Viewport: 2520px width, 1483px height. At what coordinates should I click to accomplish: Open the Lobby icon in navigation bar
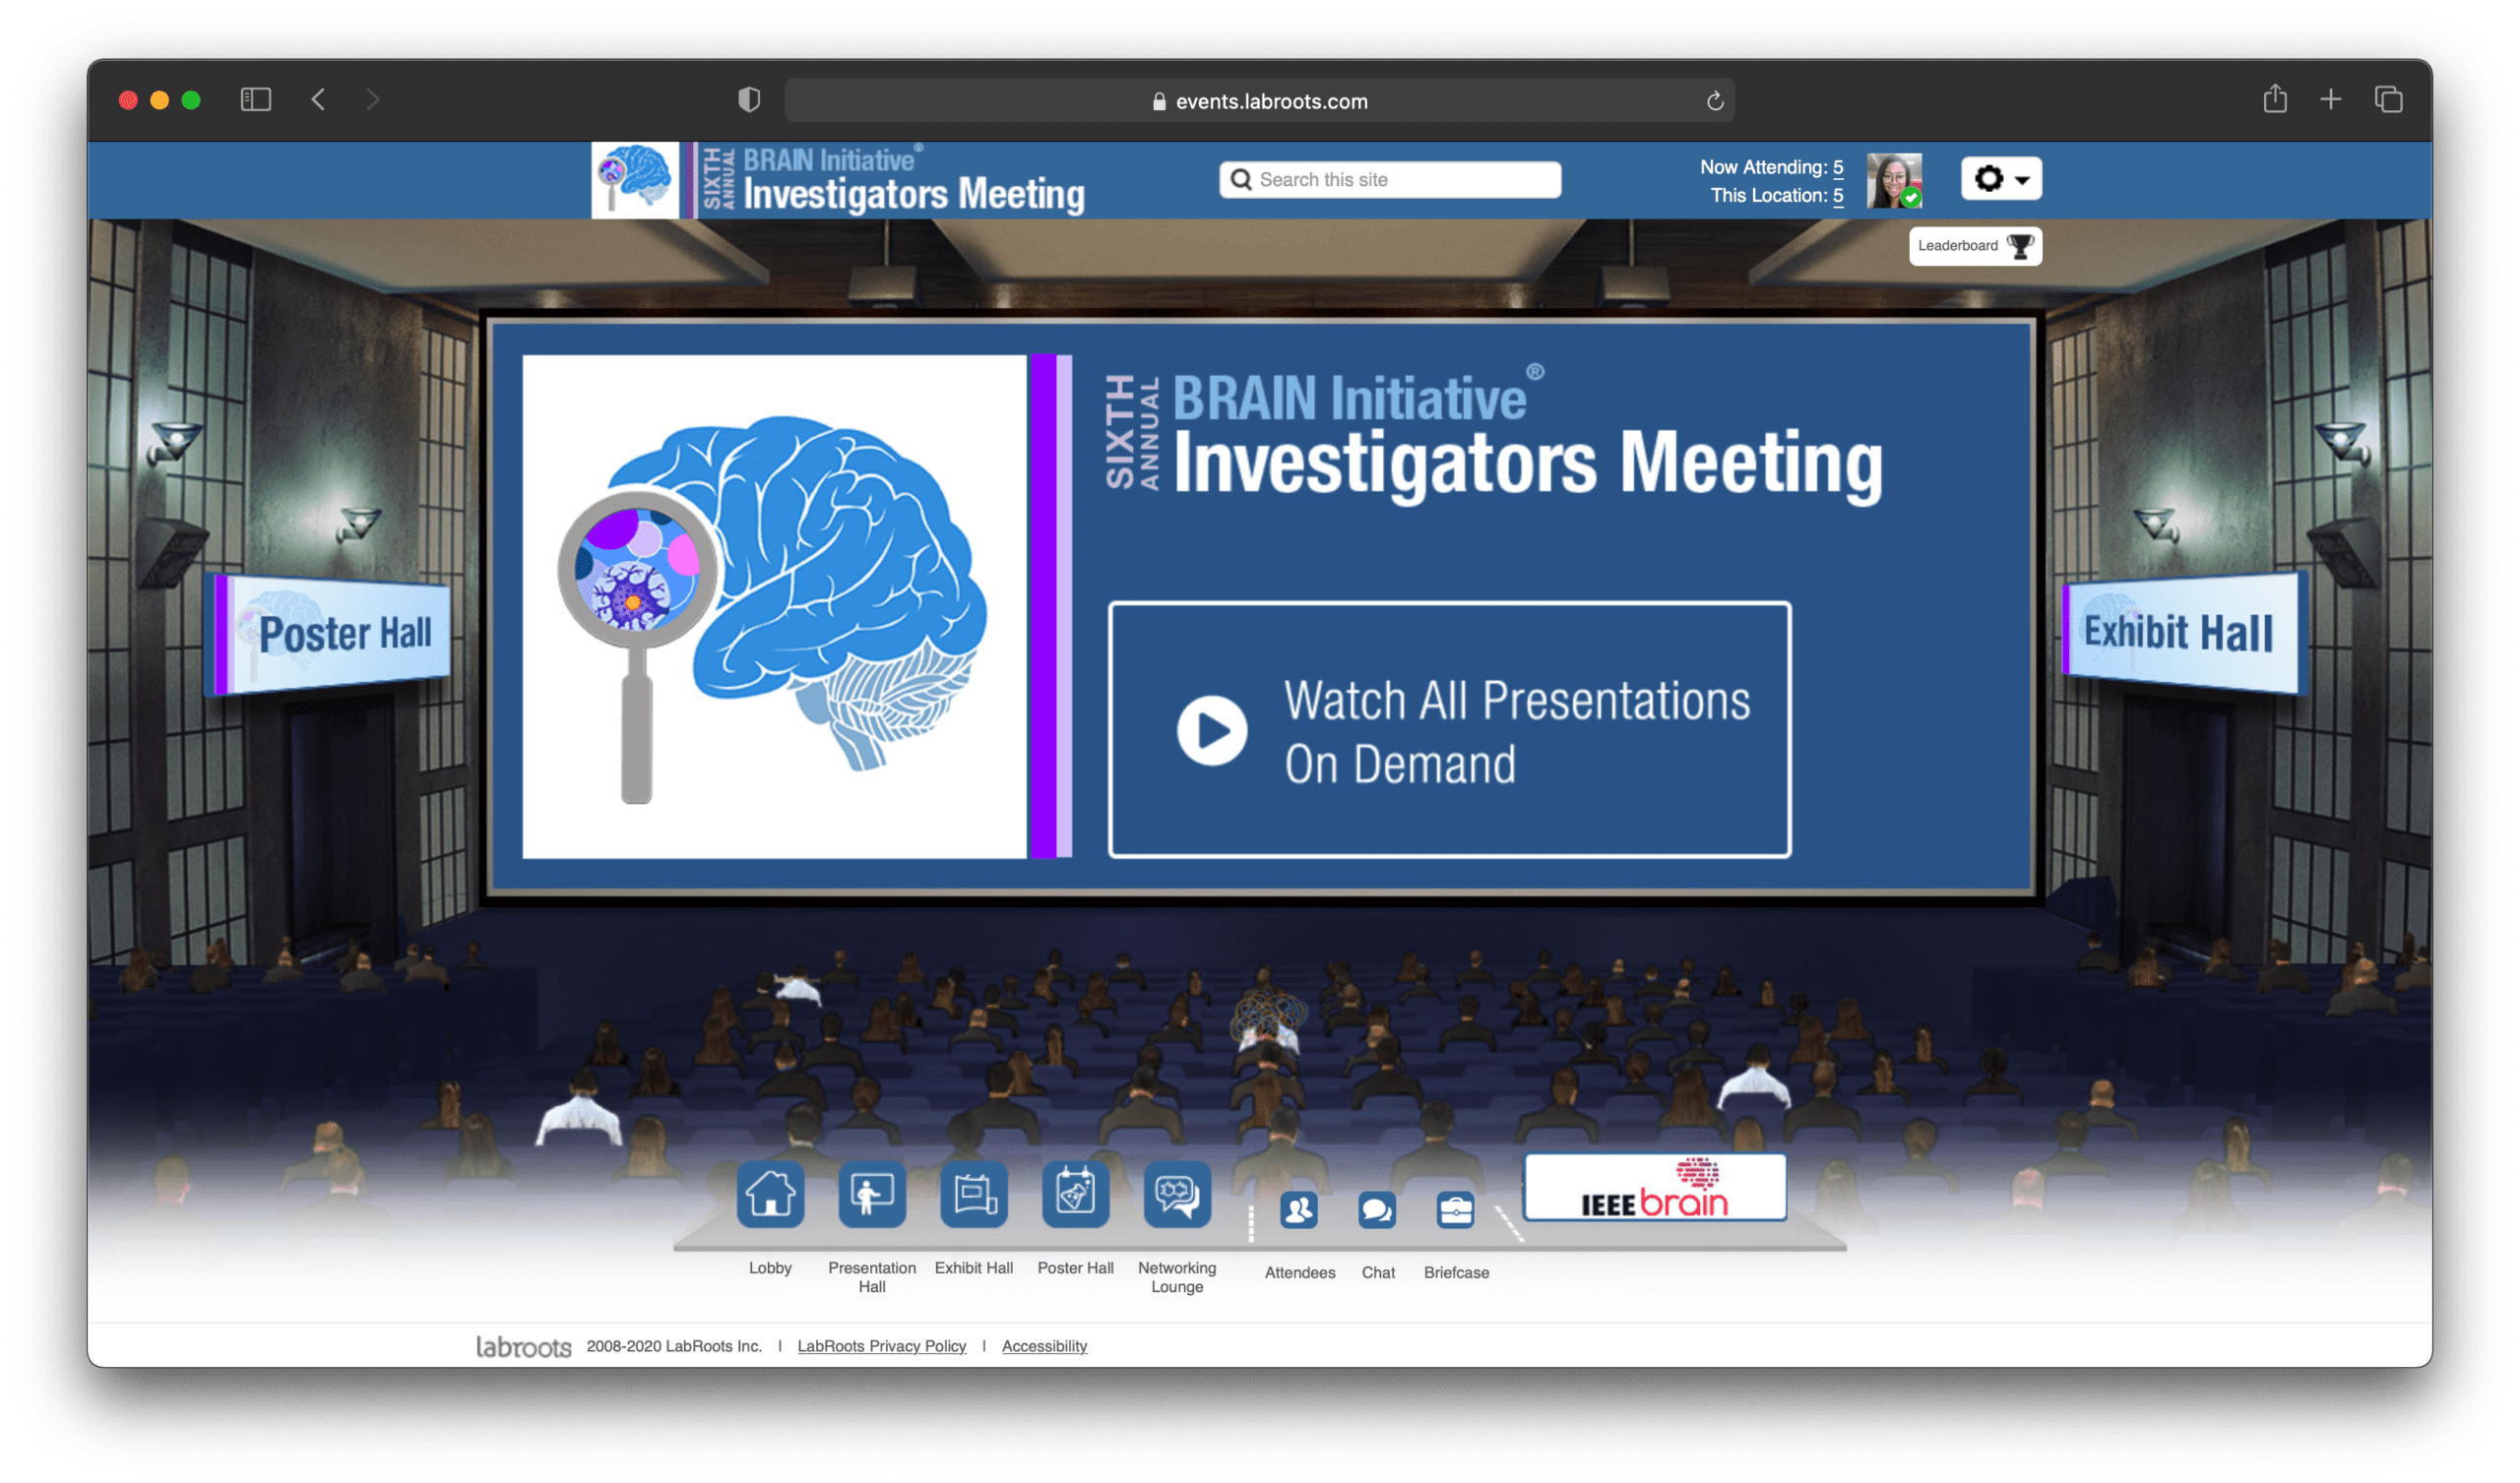point(770,1194)
